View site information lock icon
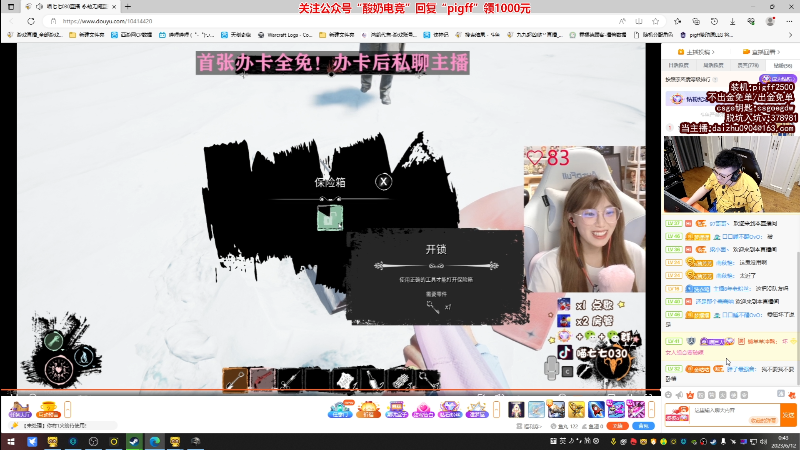 pos(53,21)
